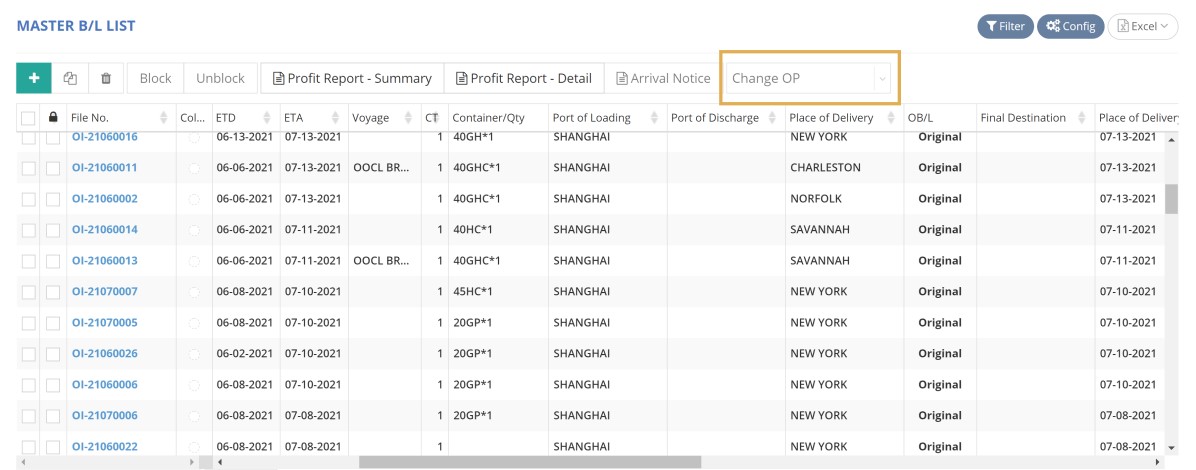Open Profit Report - Summary
The image size is (1196, 470).
click(x=352, y=78)
